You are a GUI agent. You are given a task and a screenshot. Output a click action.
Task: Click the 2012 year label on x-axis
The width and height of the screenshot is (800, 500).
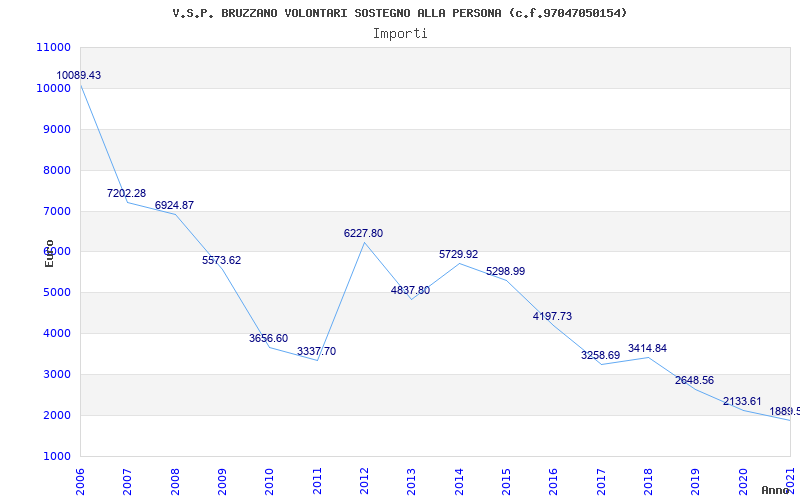[x=364, y=481]
